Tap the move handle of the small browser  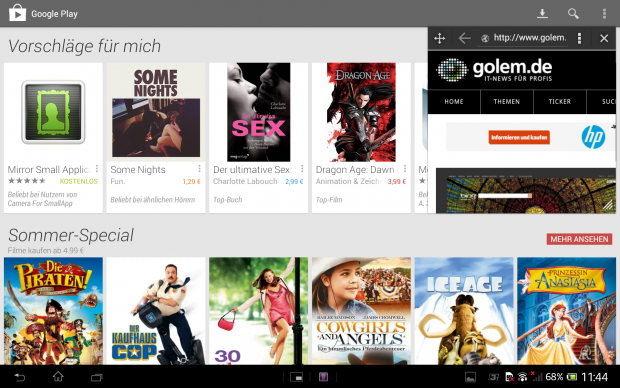(x=439, y=38)
